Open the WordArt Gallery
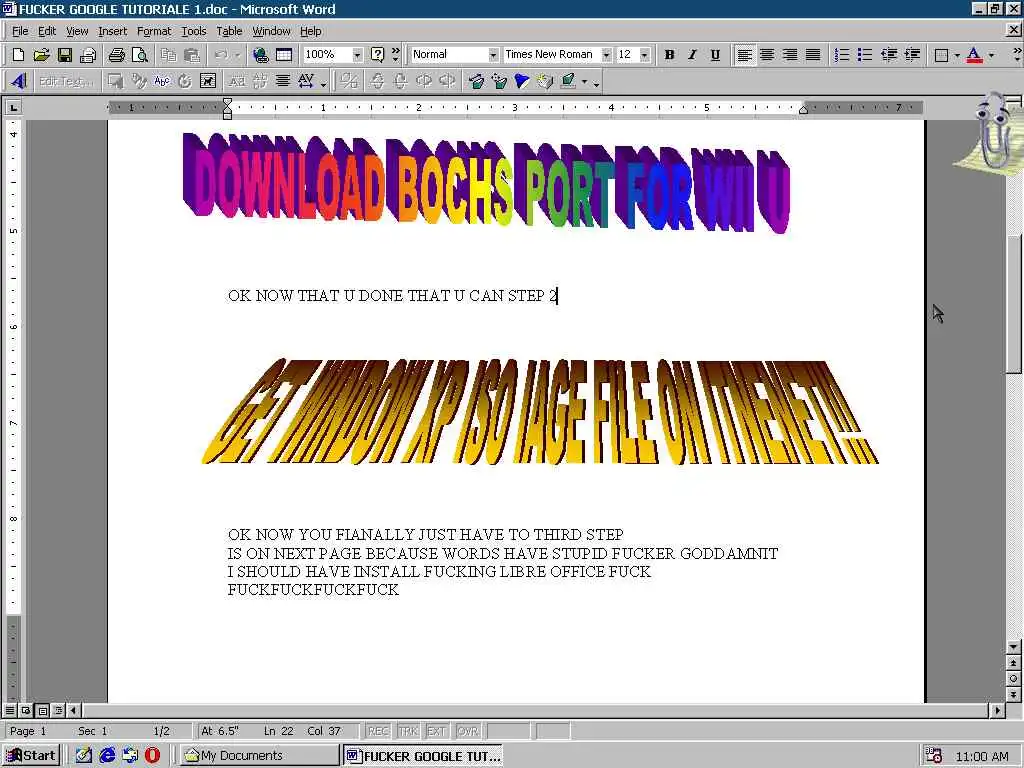This screenshot has width=1024, height=768. coord(116,81)
